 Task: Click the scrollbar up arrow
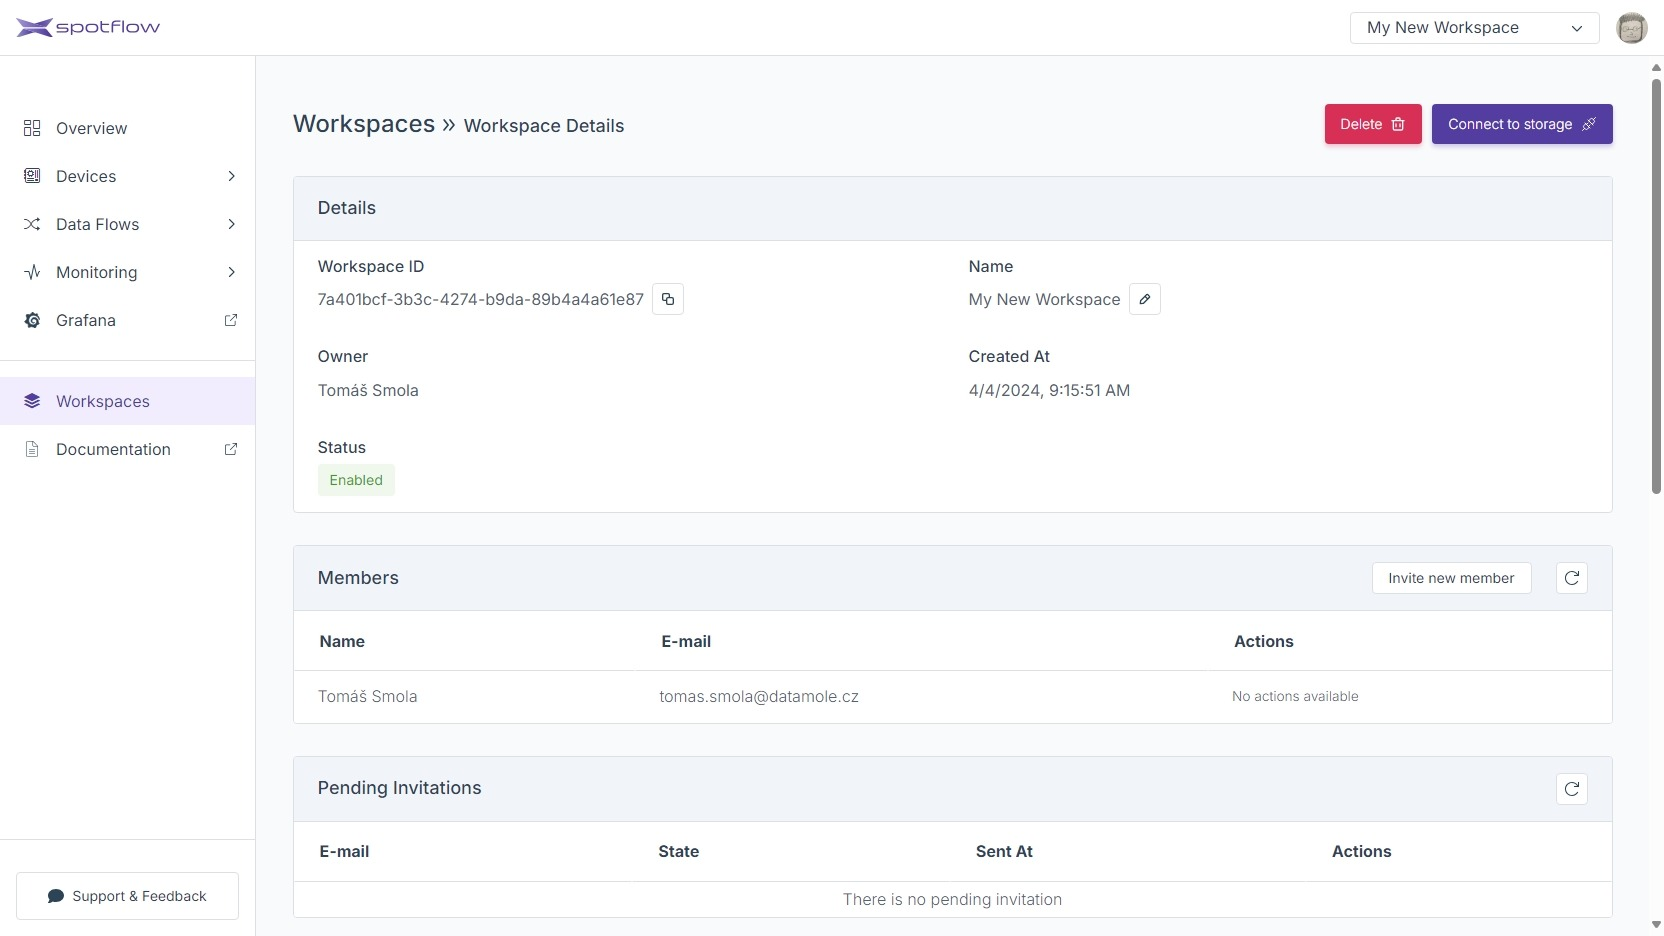click(1656, 67)
